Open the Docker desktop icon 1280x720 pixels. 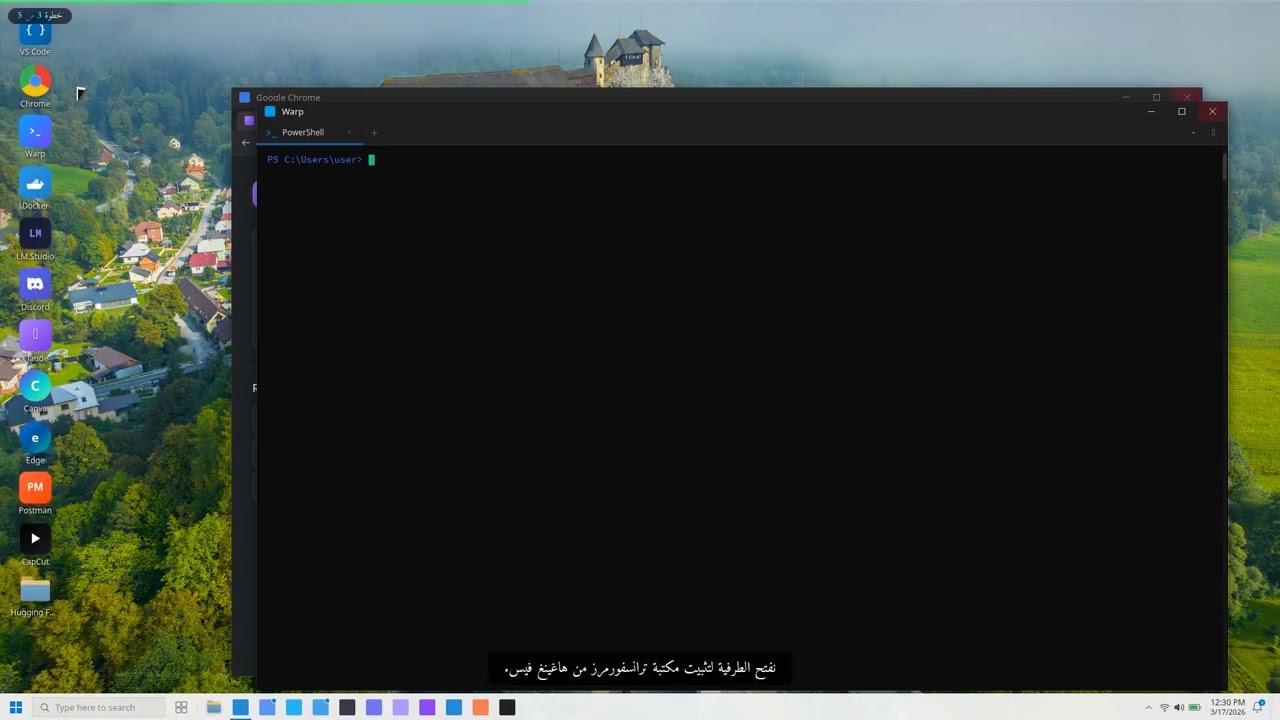coord(35,188)
